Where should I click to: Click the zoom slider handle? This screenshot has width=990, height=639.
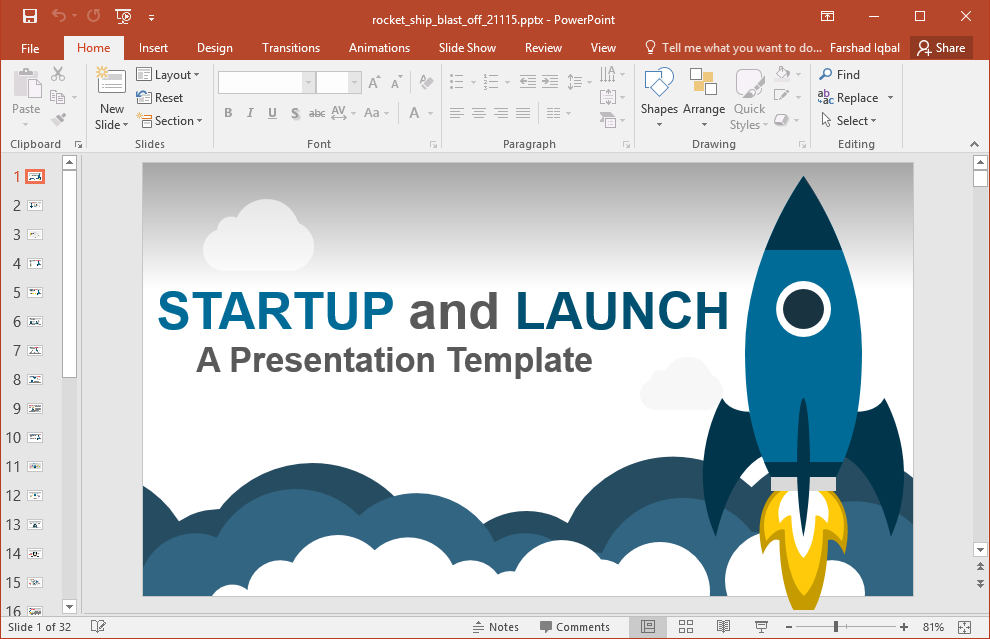click(835, 626)
